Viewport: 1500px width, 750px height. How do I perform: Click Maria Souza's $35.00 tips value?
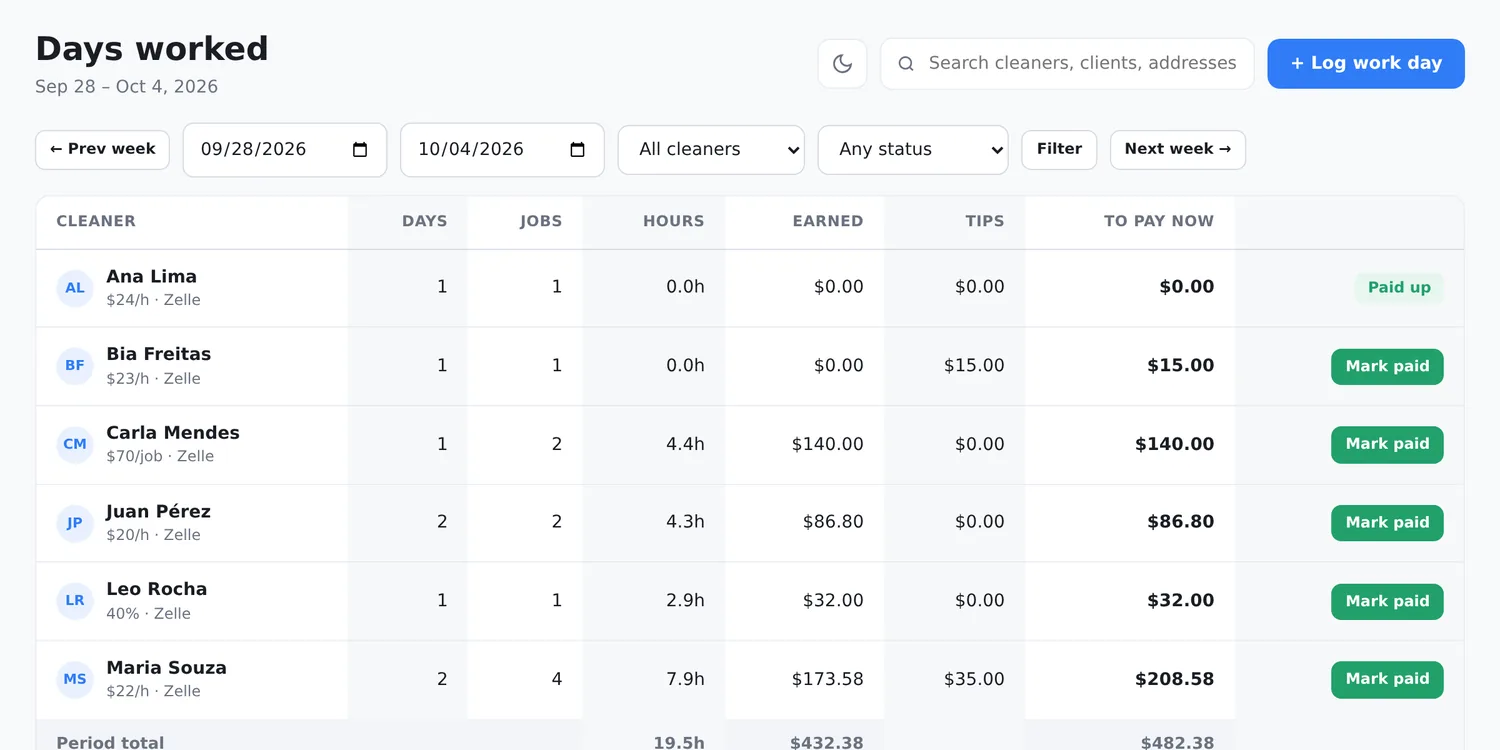coord(974,680)
